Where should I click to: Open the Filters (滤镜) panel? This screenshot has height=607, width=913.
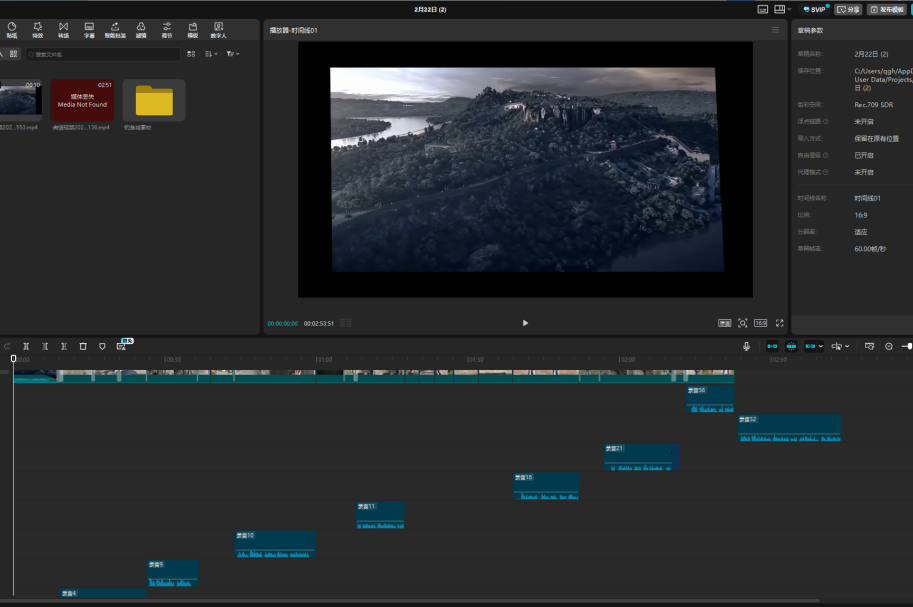tap(141, 29)
